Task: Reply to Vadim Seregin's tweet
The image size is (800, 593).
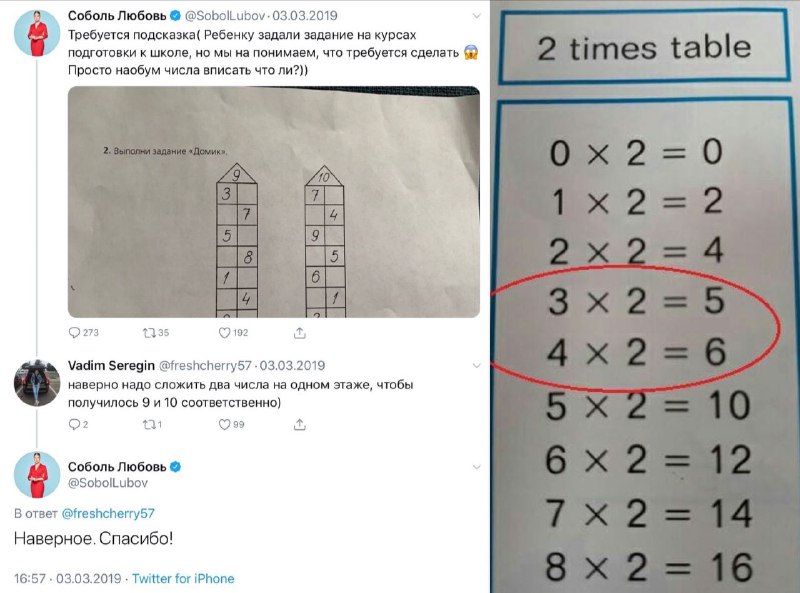Action: (74, 424)
